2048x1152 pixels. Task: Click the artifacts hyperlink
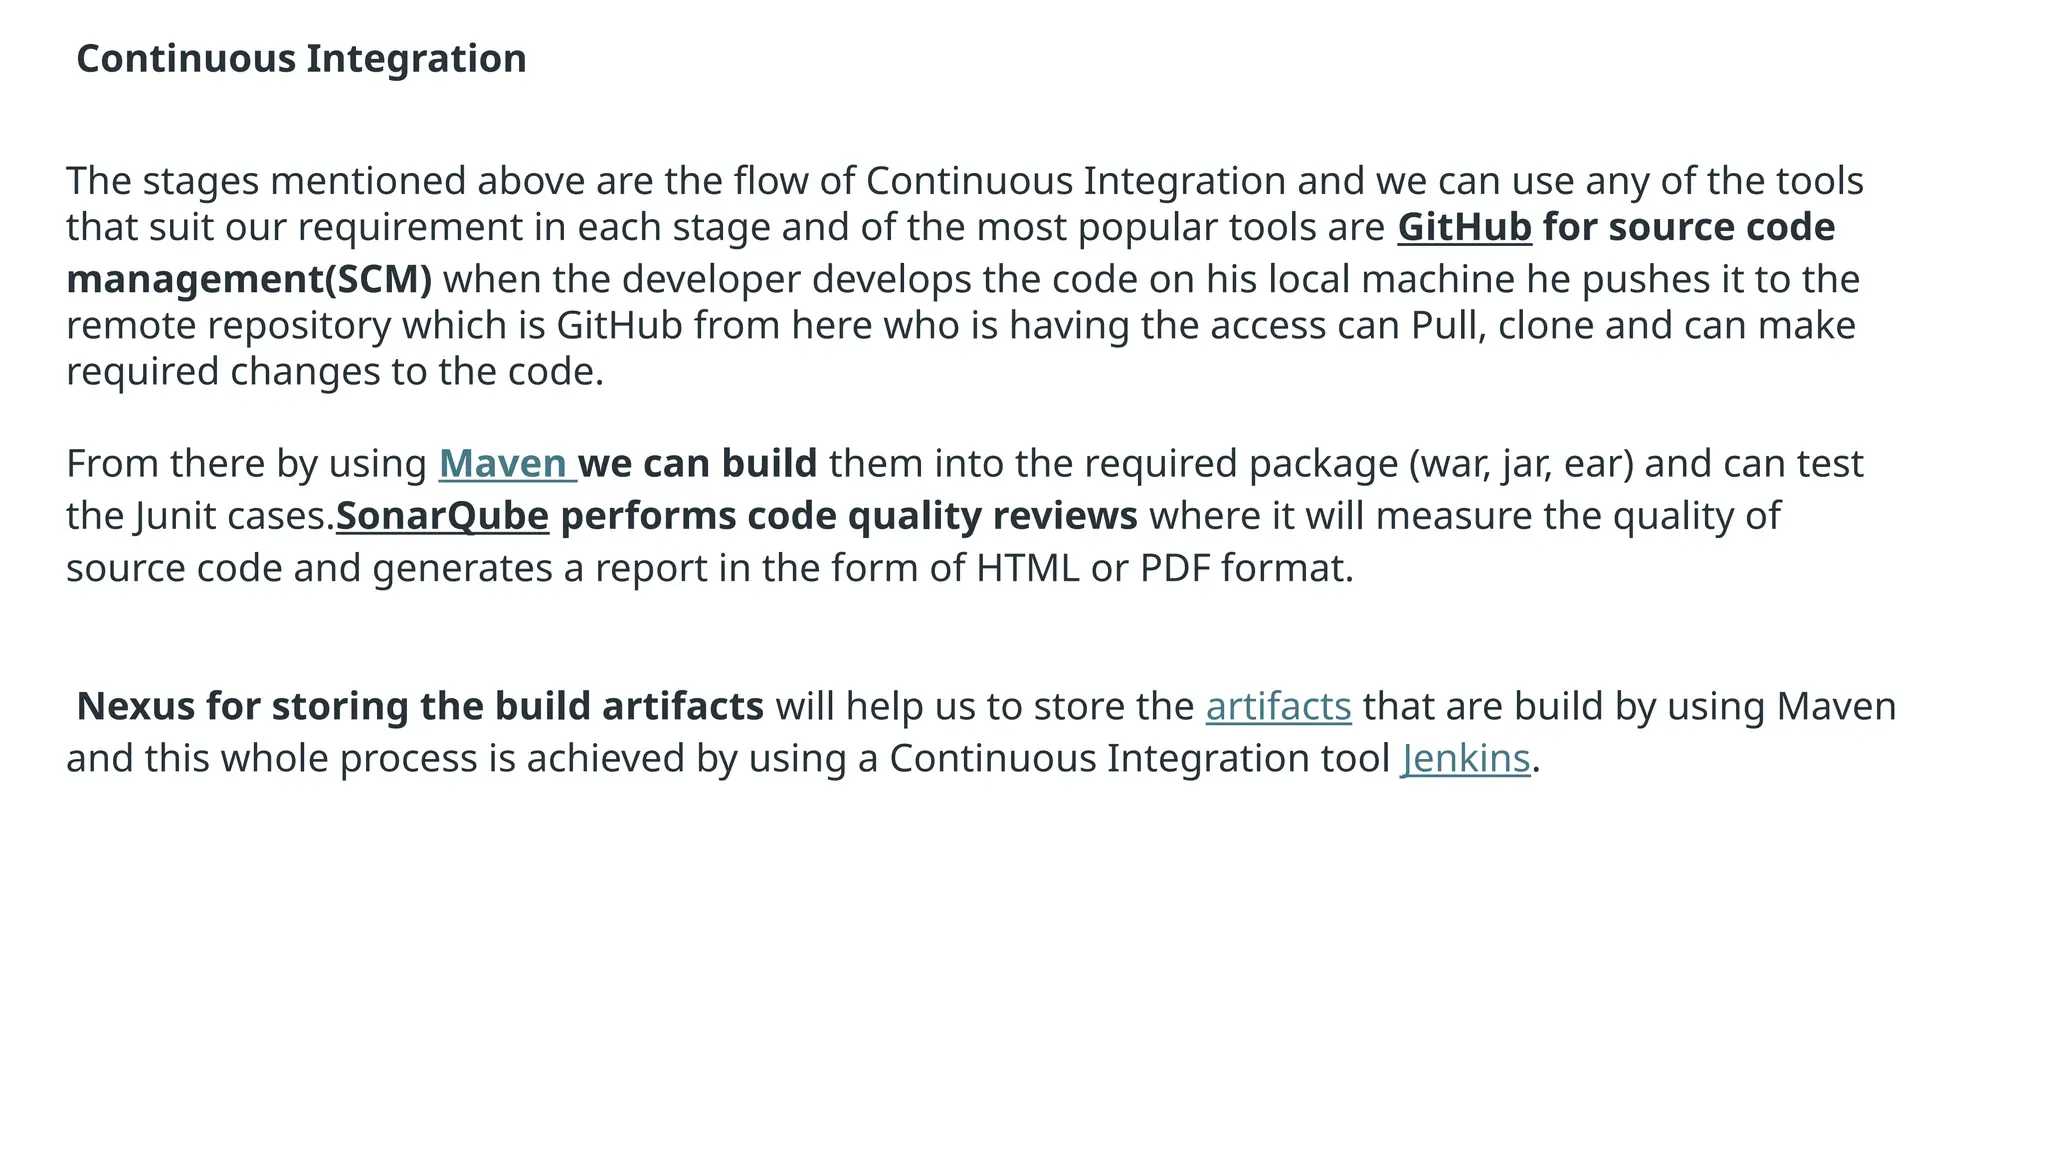[x=1278, y=706]
